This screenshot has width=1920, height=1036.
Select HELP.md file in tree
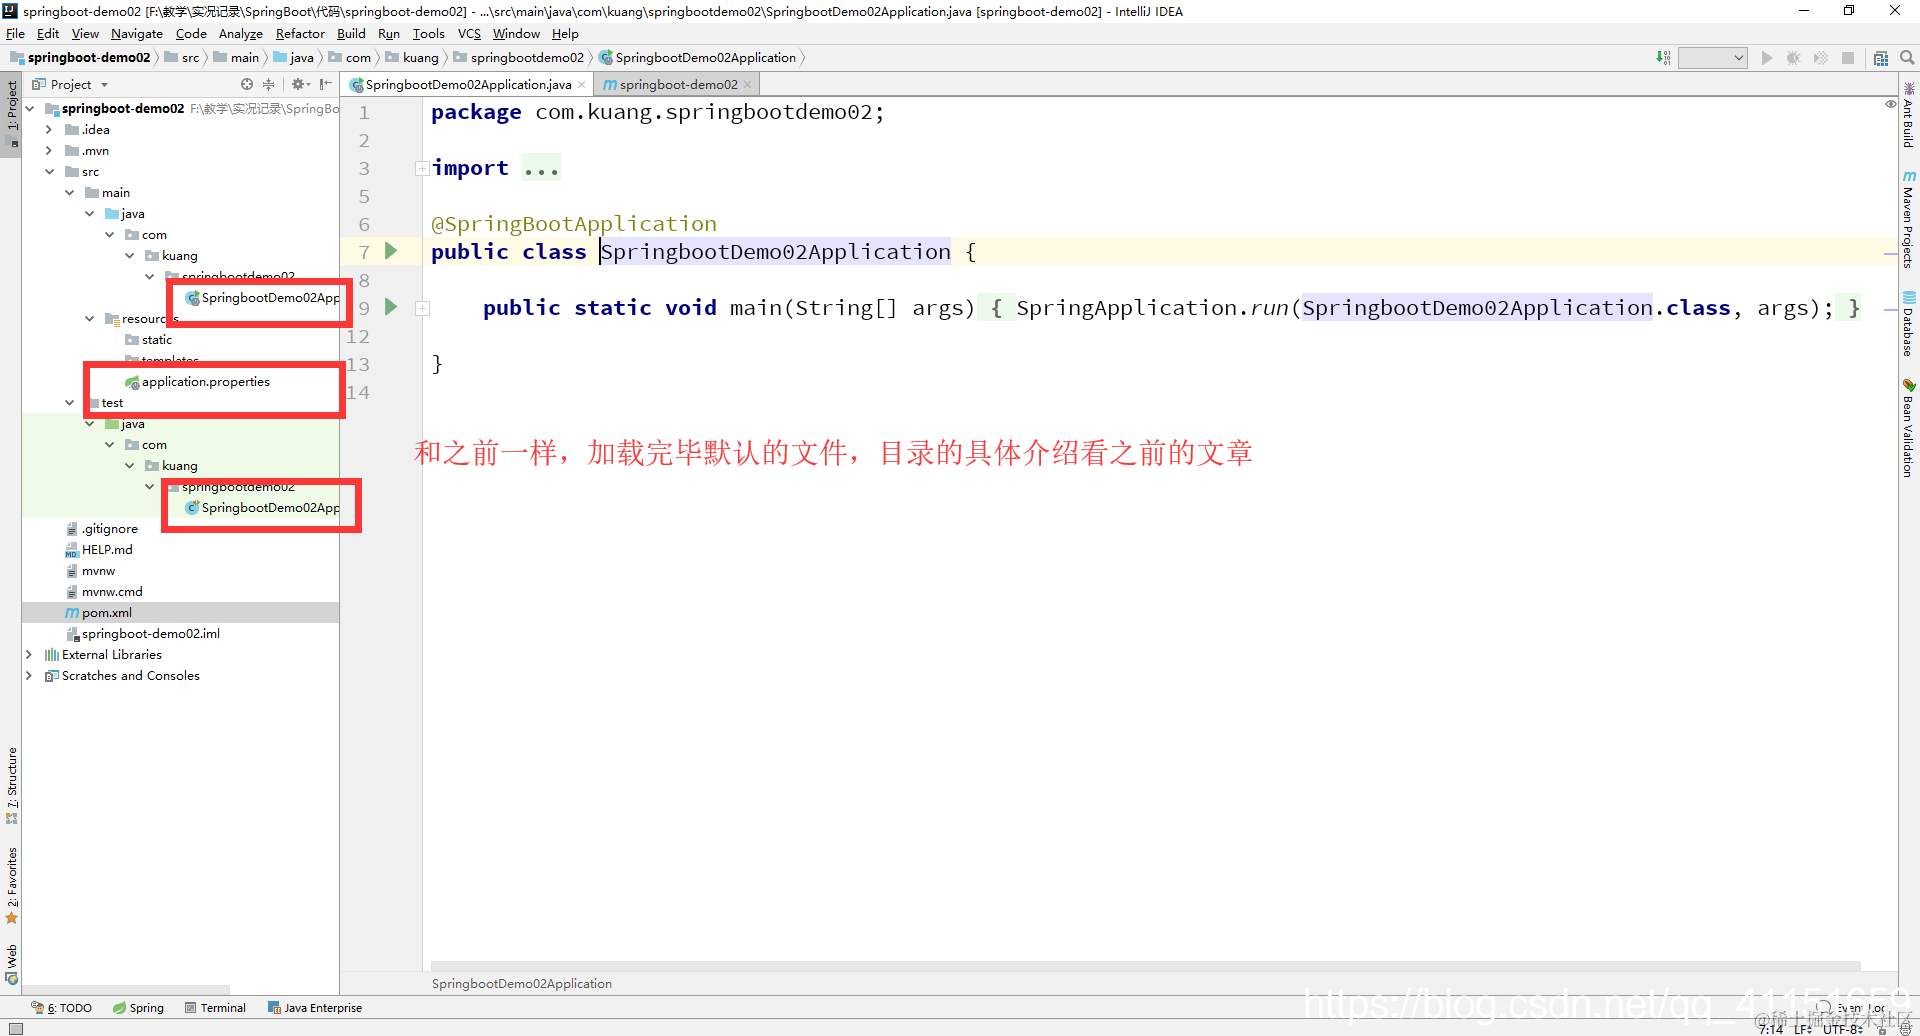pyautogui.click(x=107, y=549)
